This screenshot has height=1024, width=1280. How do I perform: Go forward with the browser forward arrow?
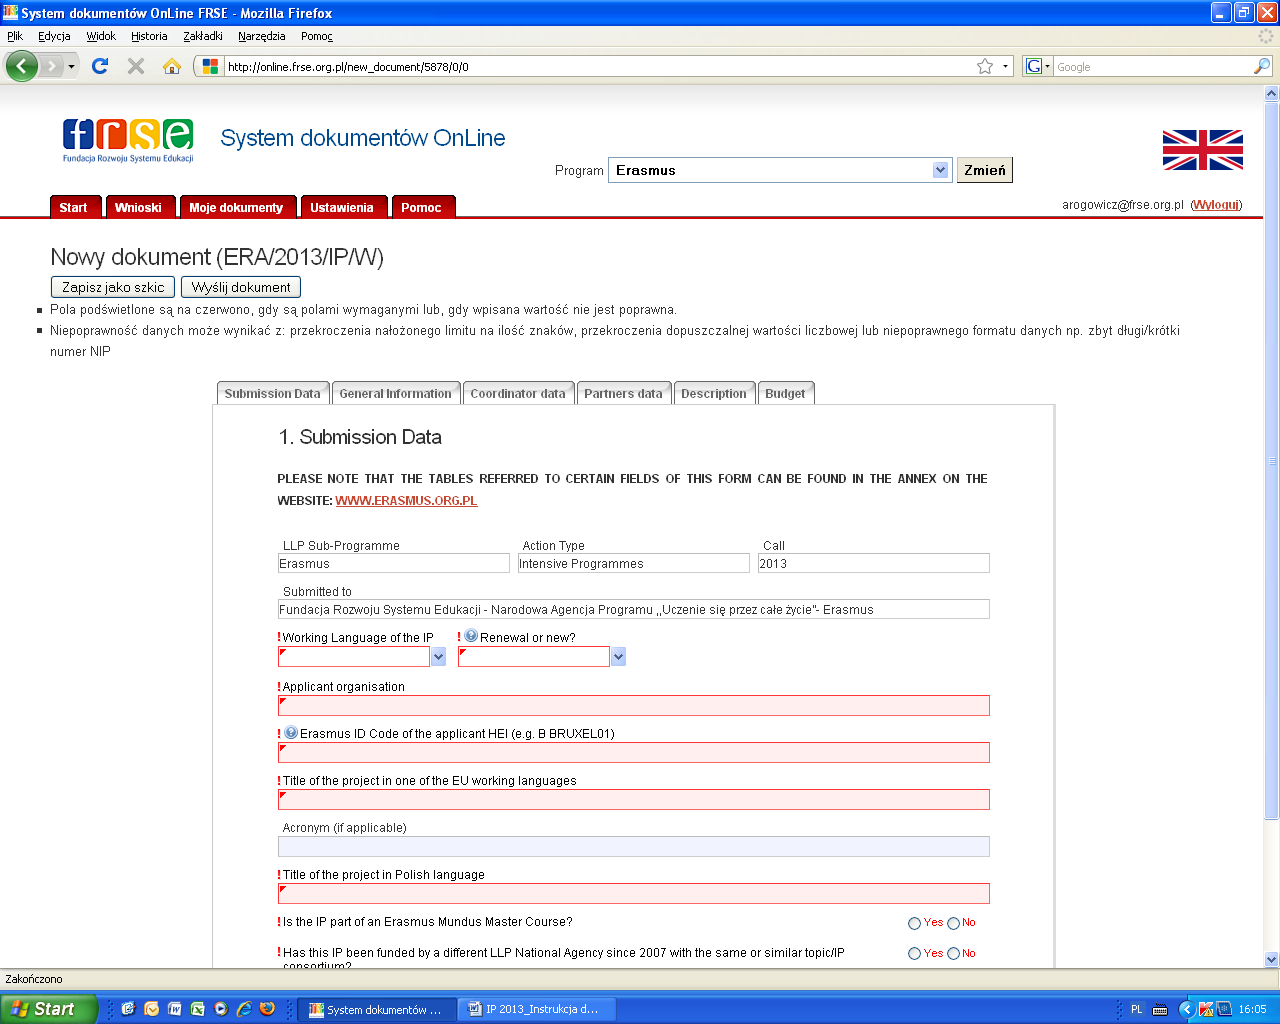coord(50,66)
